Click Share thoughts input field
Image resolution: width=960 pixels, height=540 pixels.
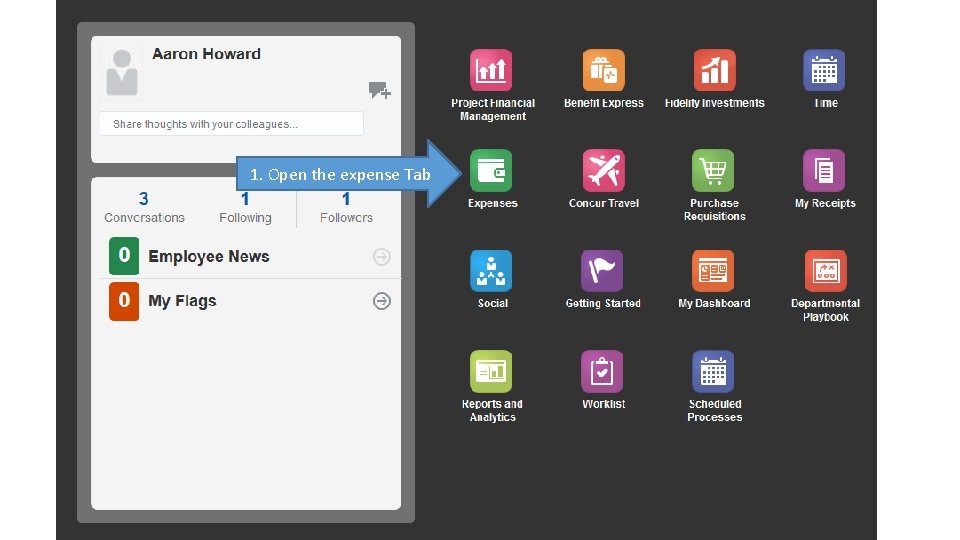pyautogui.click(x=231, y=124)
